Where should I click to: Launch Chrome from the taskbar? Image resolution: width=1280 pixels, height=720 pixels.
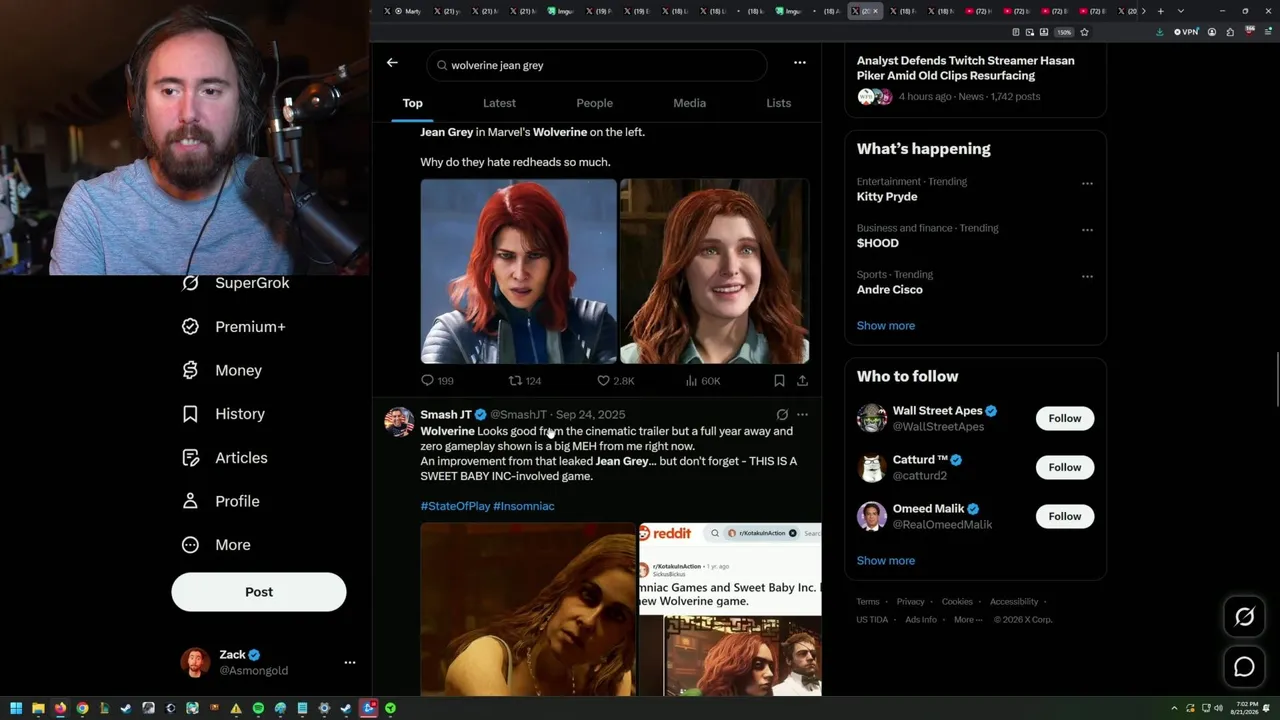tap(82, 708)
